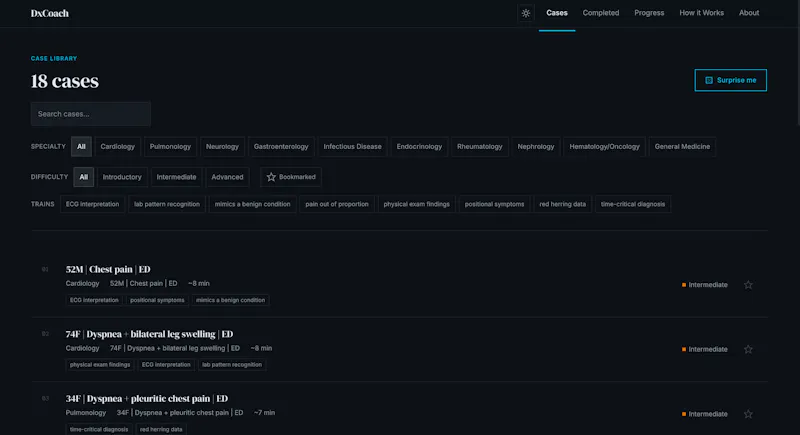
Task: Filter by Endocrinology specialty
Action: (x=419, y=147)
